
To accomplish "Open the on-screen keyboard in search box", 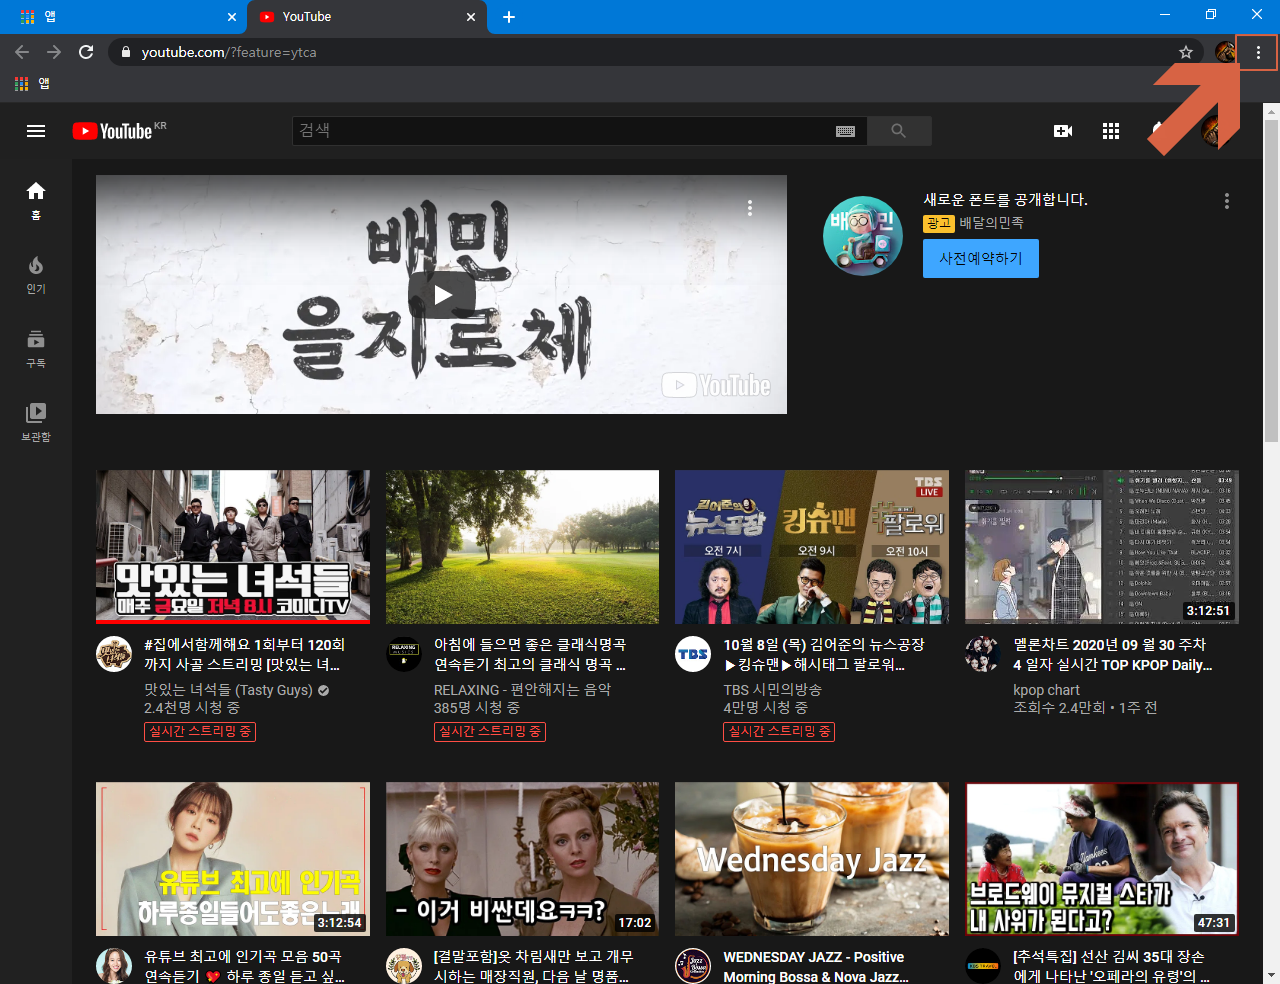I will [845, 131].
